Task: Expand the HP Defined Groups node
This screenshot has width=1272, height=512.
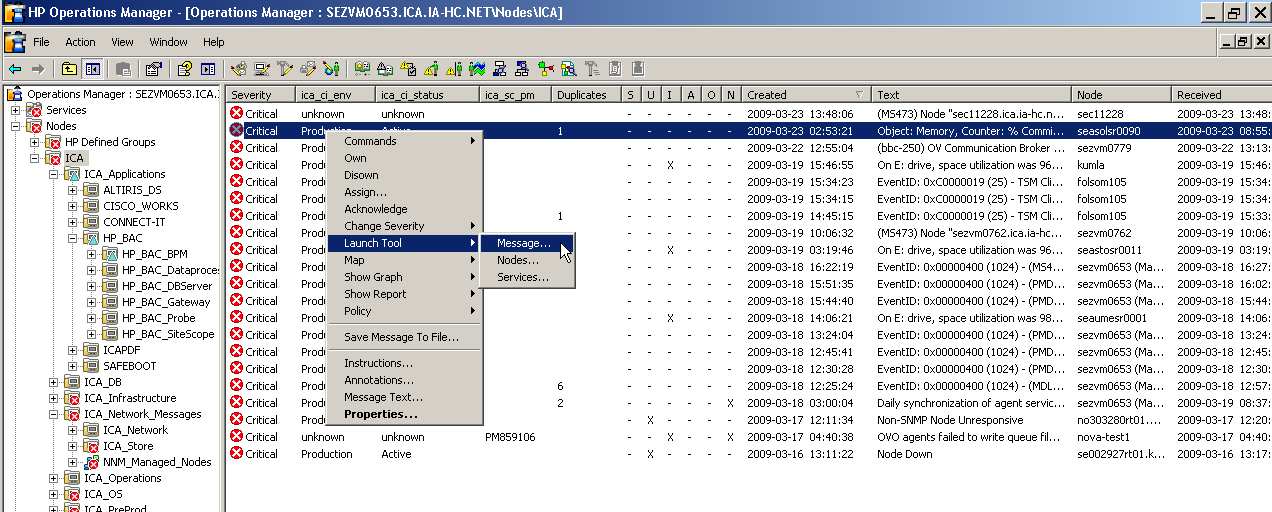Action: point(35,142)
